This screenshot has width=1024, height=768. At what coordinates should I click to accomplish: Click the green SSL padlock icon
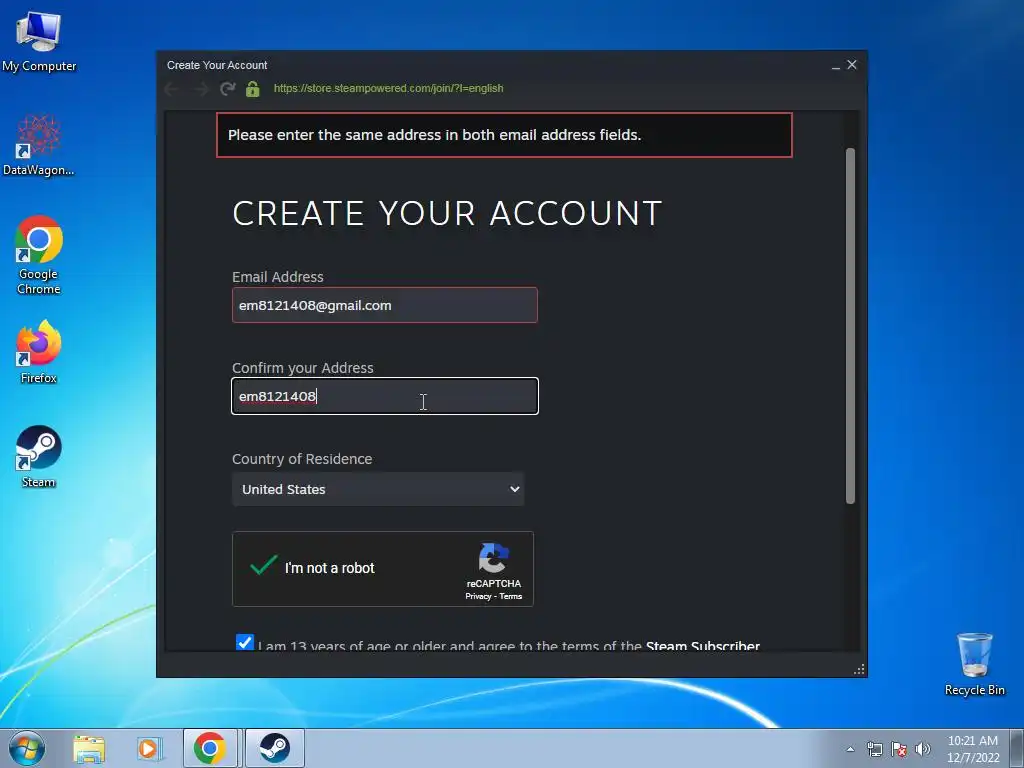coord(253,89)
